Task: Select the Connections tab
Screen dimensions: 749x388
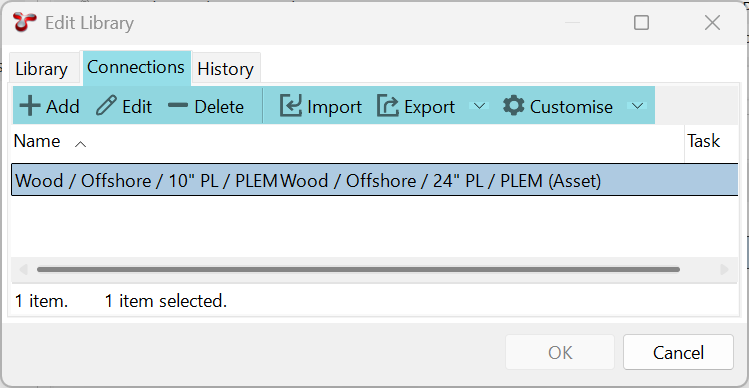Action: point(136,67)
